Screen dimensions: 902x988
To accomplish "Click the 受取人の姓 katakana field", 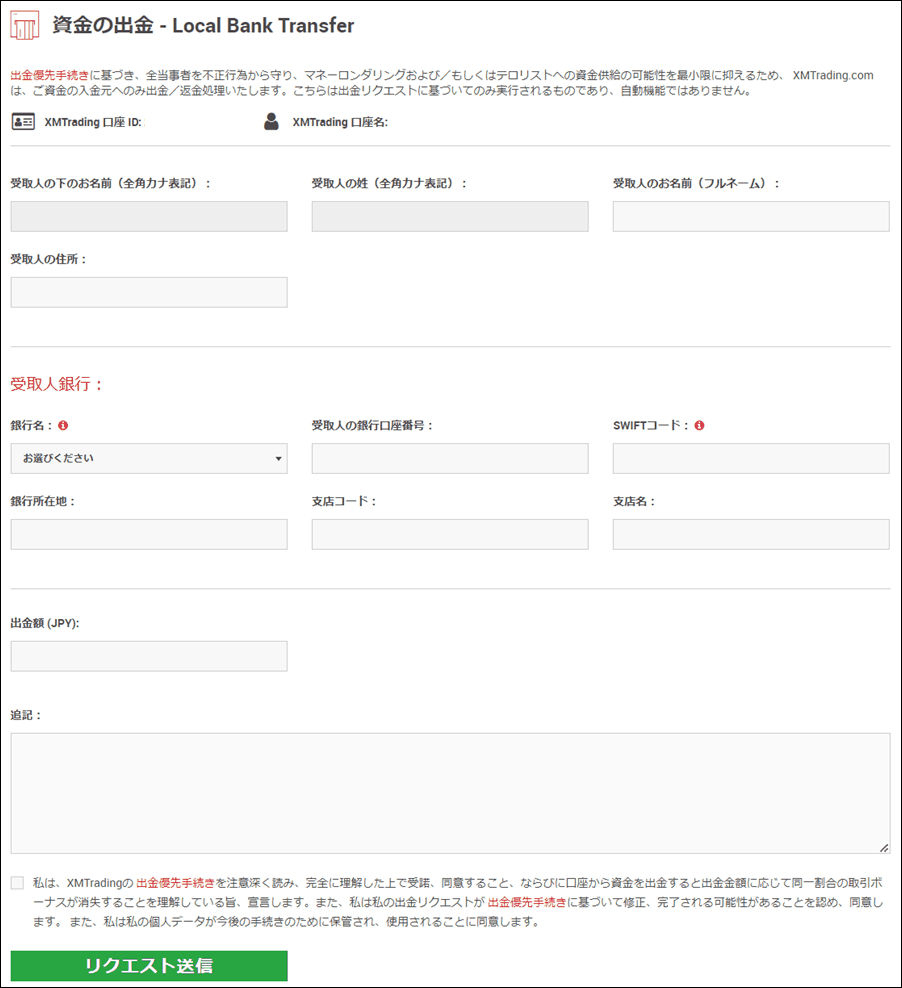I will [x=450, y=217].
